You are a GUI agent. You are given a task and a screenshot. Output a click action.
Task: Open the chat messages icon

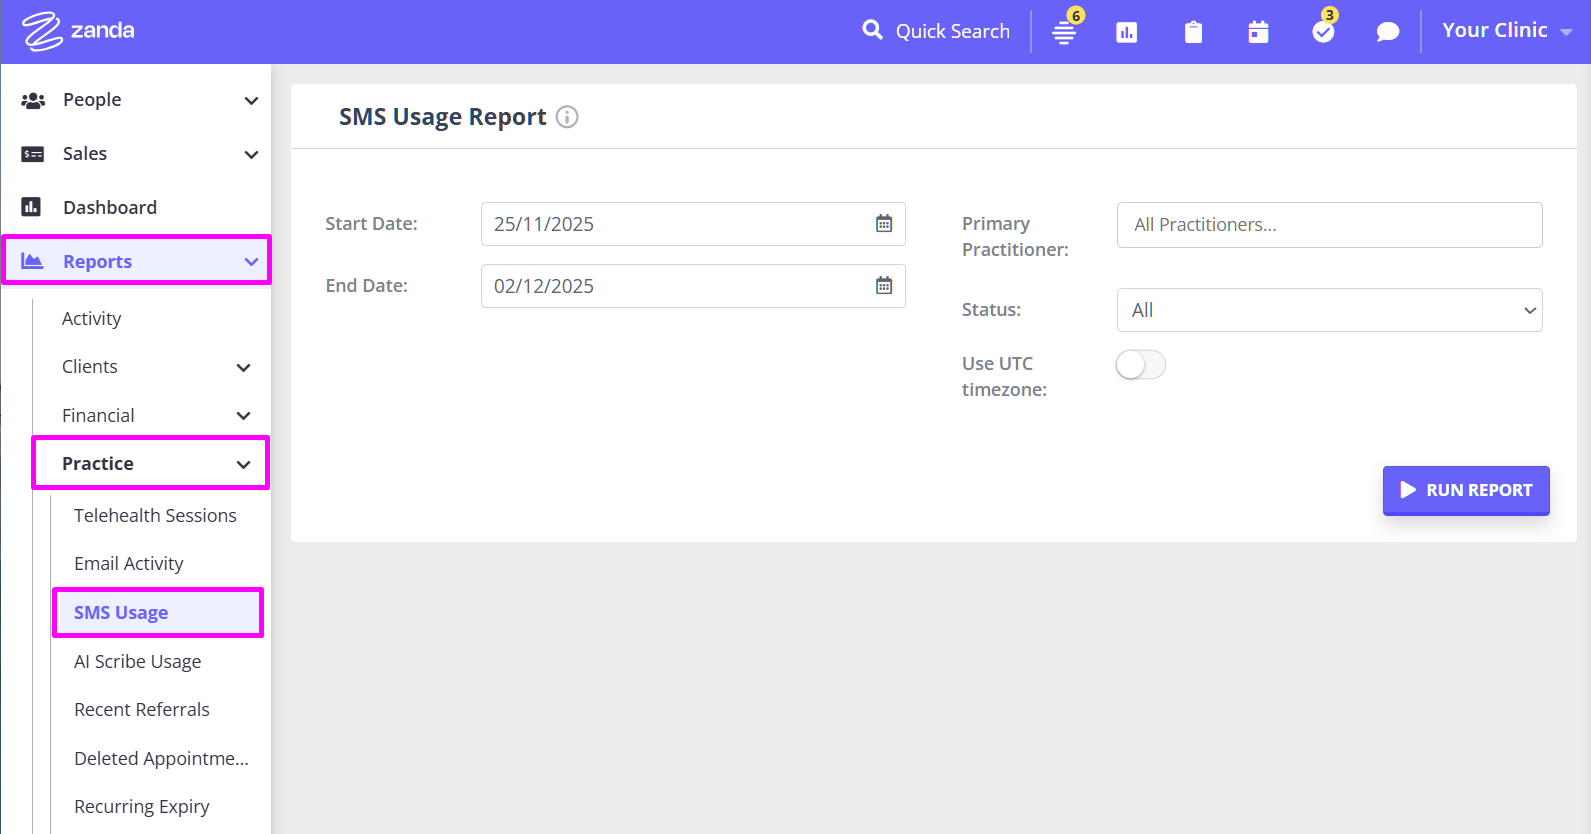1387,33
